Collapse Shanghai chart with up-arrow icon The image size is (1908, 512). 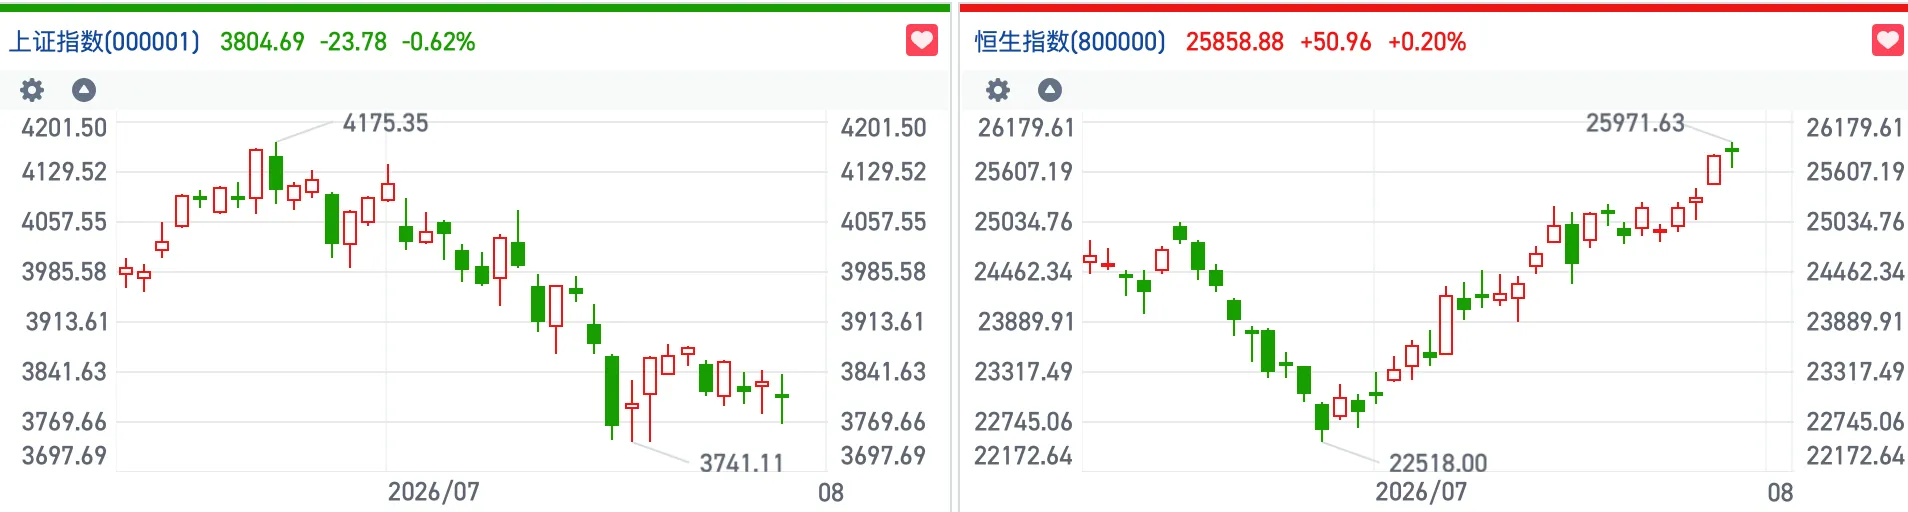[84, 90]
